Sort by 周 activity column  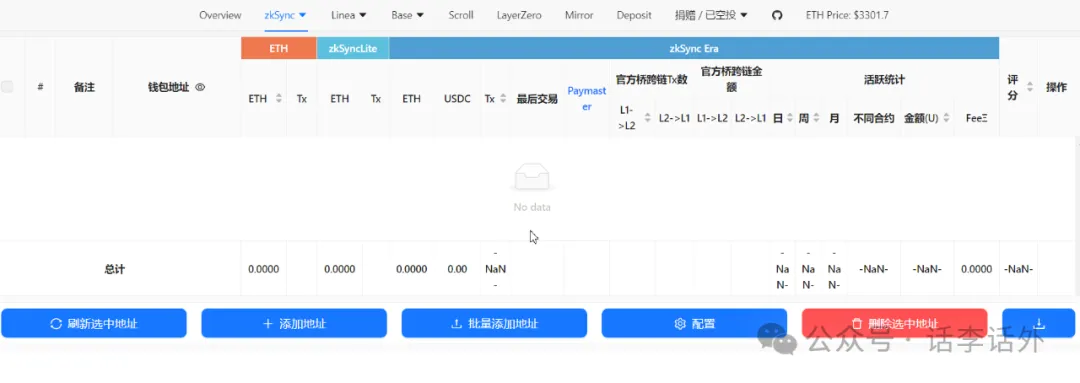pyautogui.click(x=816, y=118)
